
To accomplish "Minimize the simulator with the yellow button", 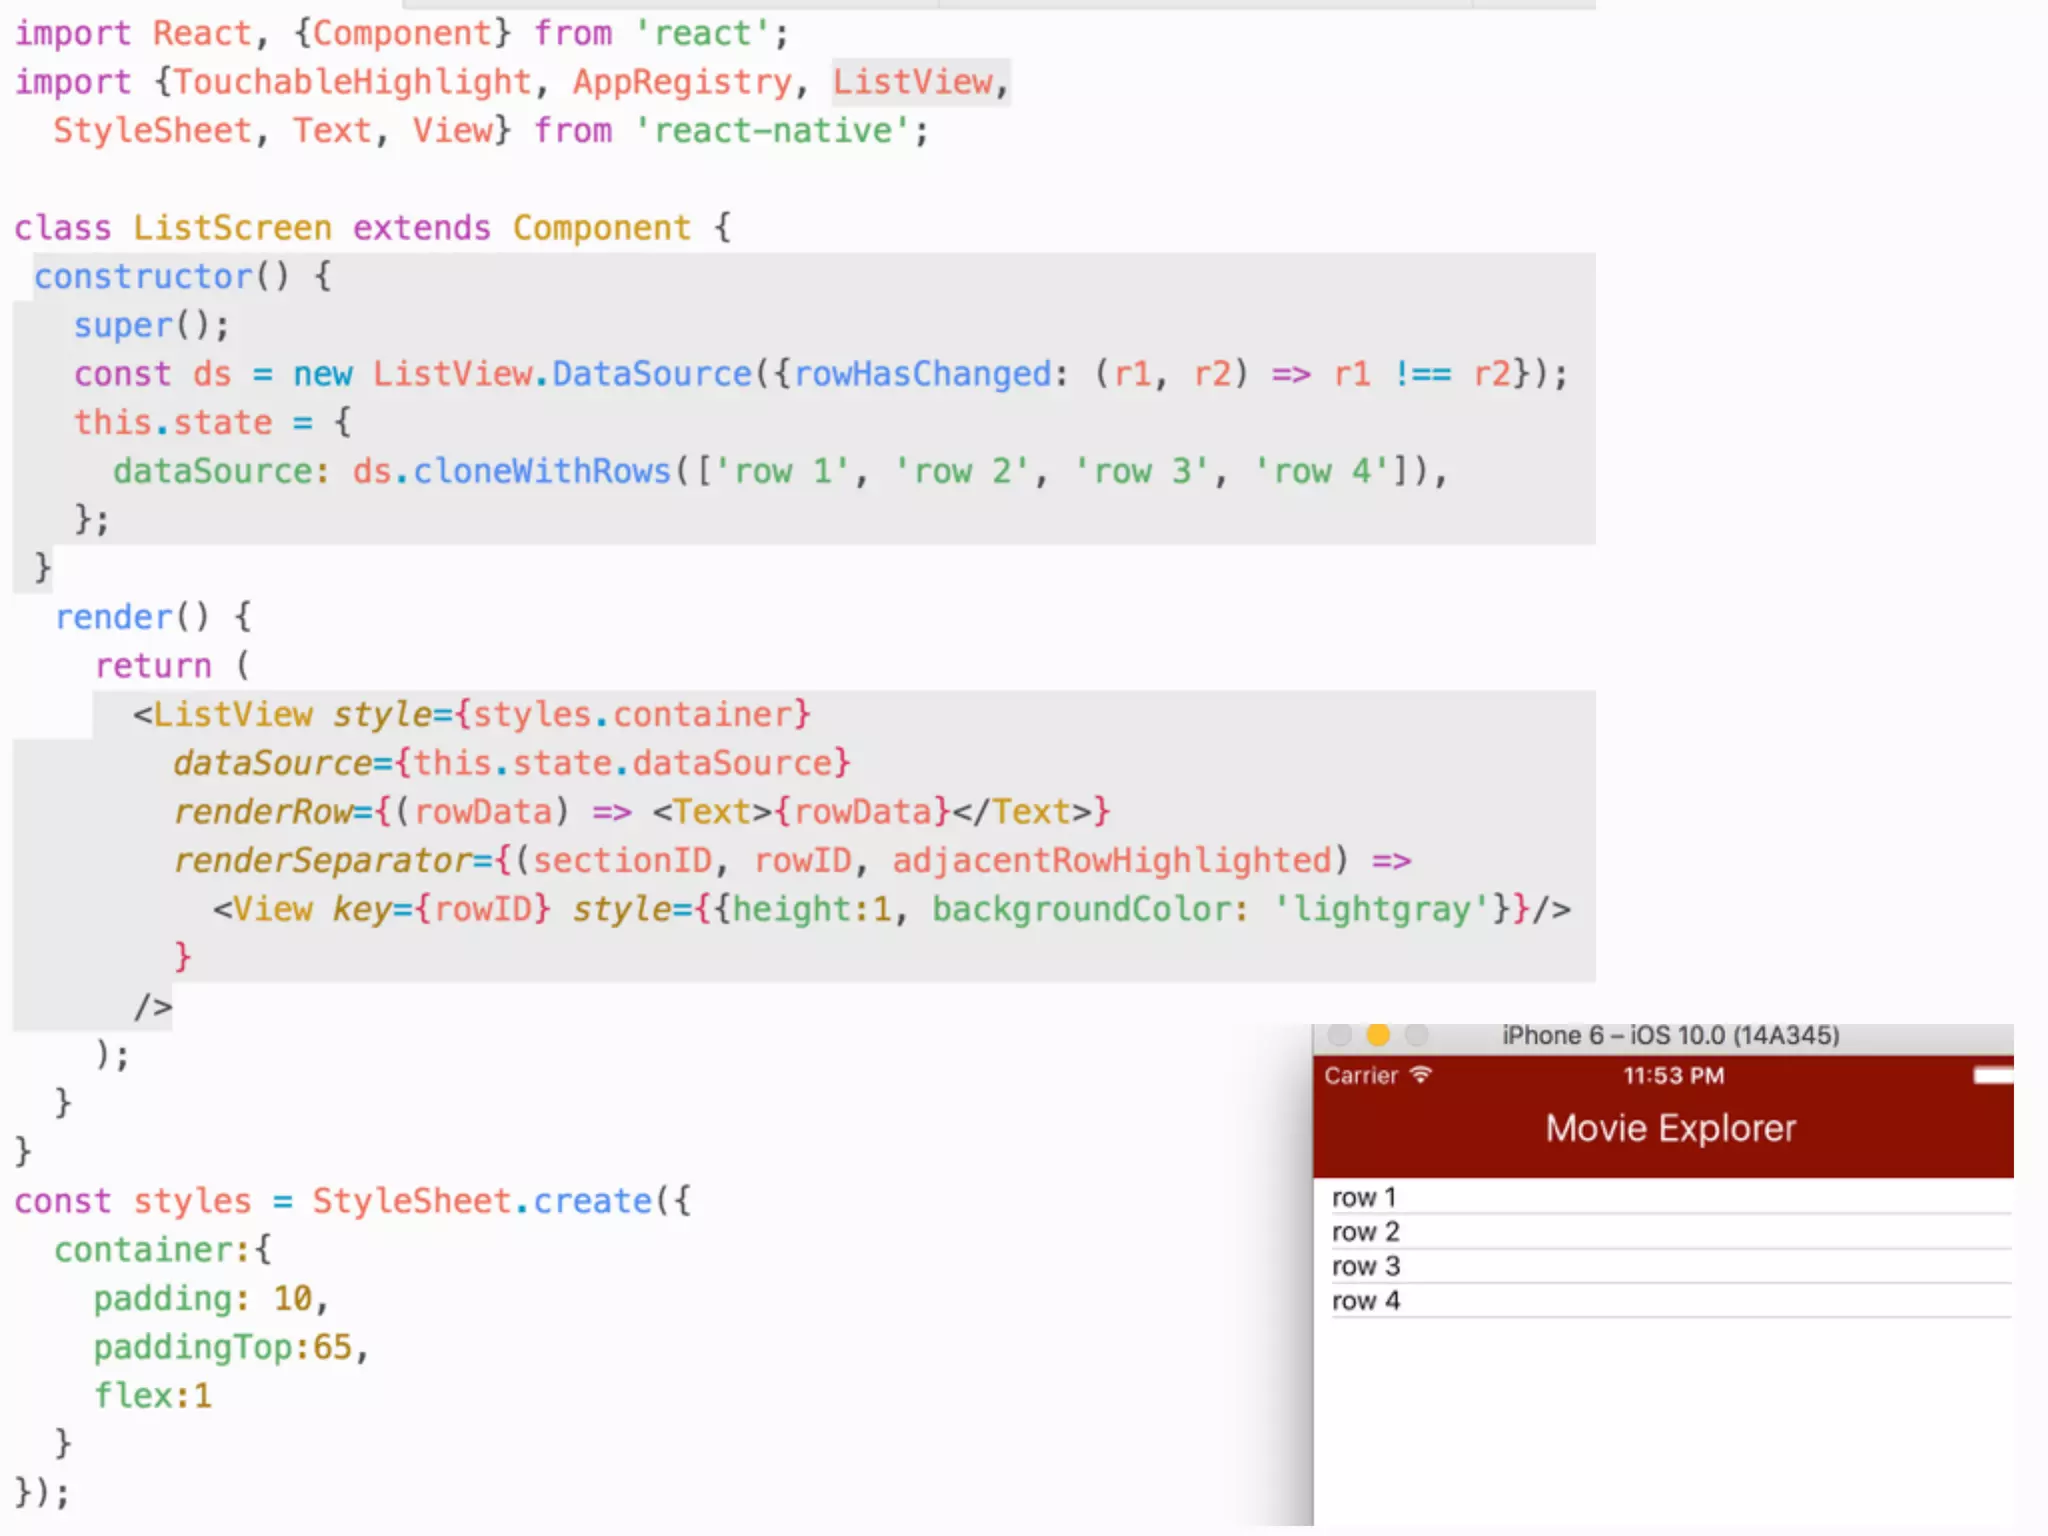I will [x=1378, y=1035].
